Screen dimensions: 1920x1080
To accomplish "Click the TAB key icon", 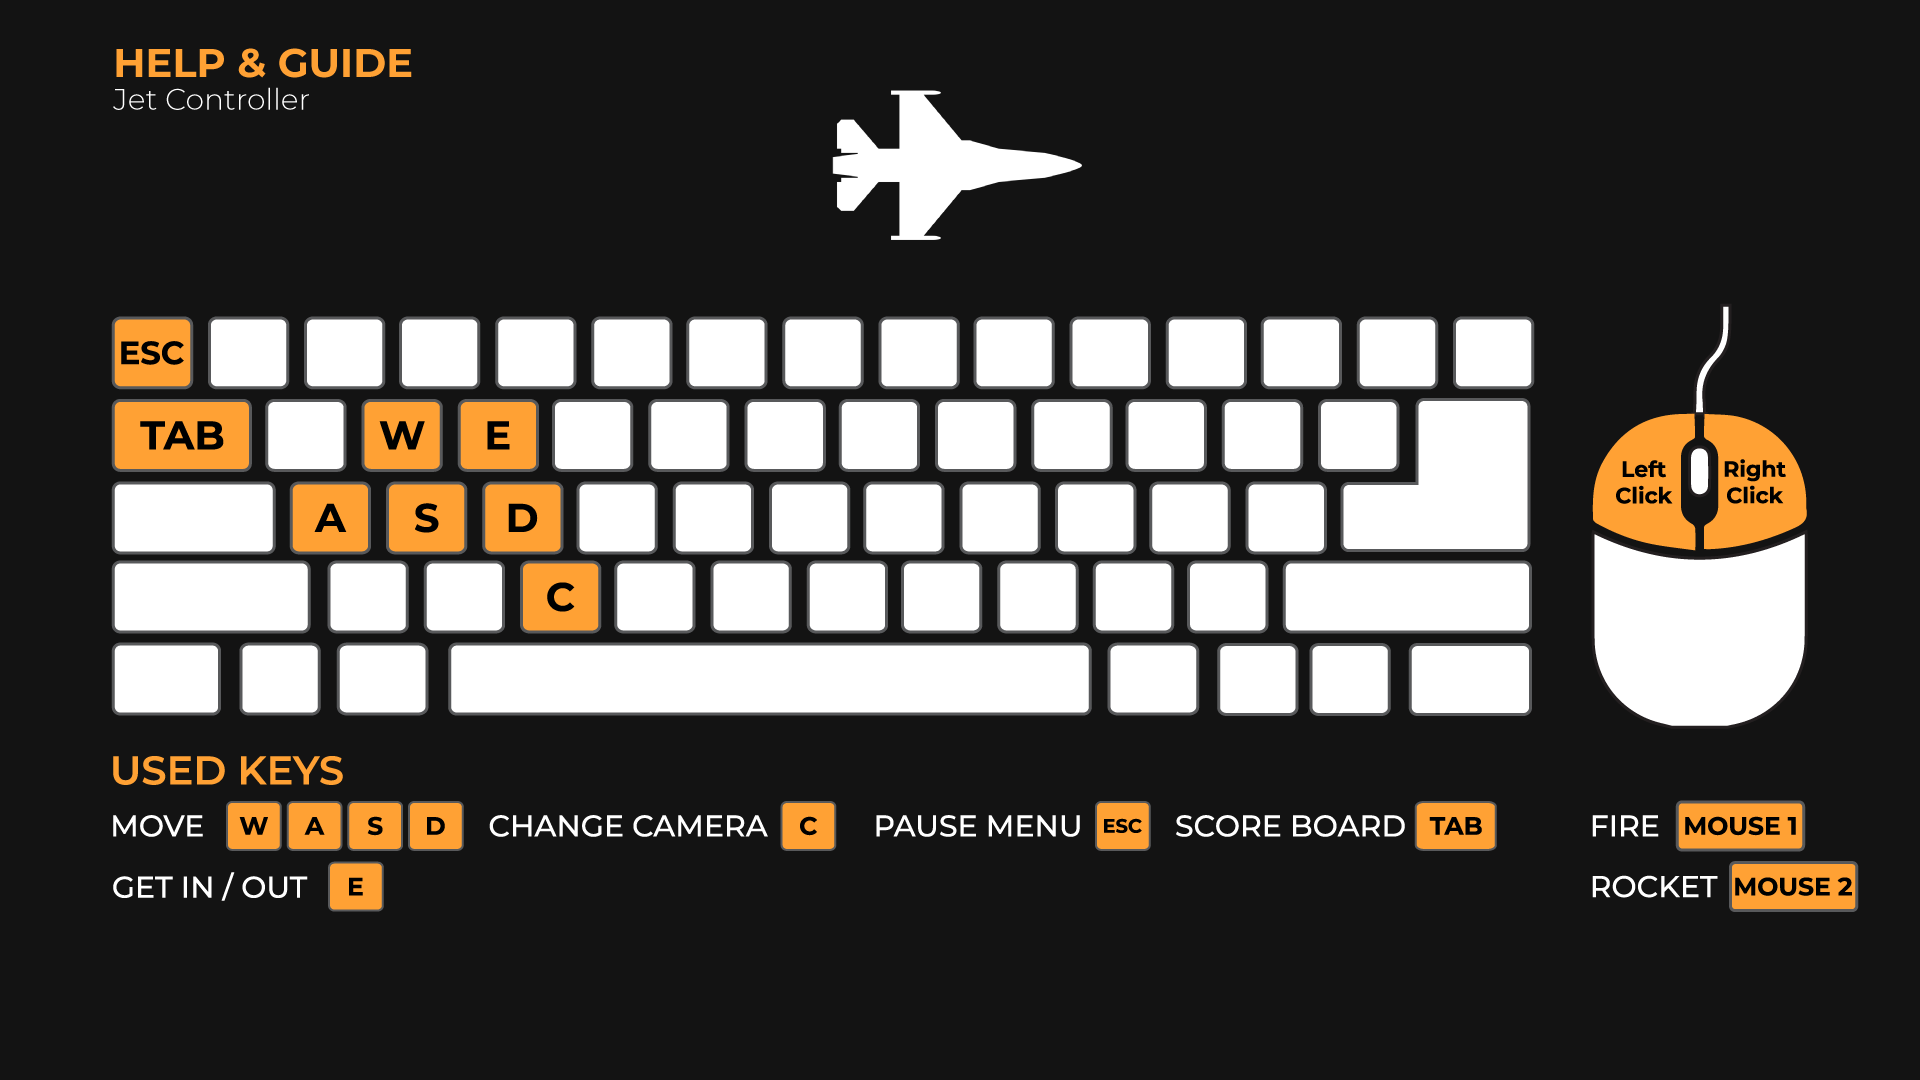I will click(x=186, y=436).
